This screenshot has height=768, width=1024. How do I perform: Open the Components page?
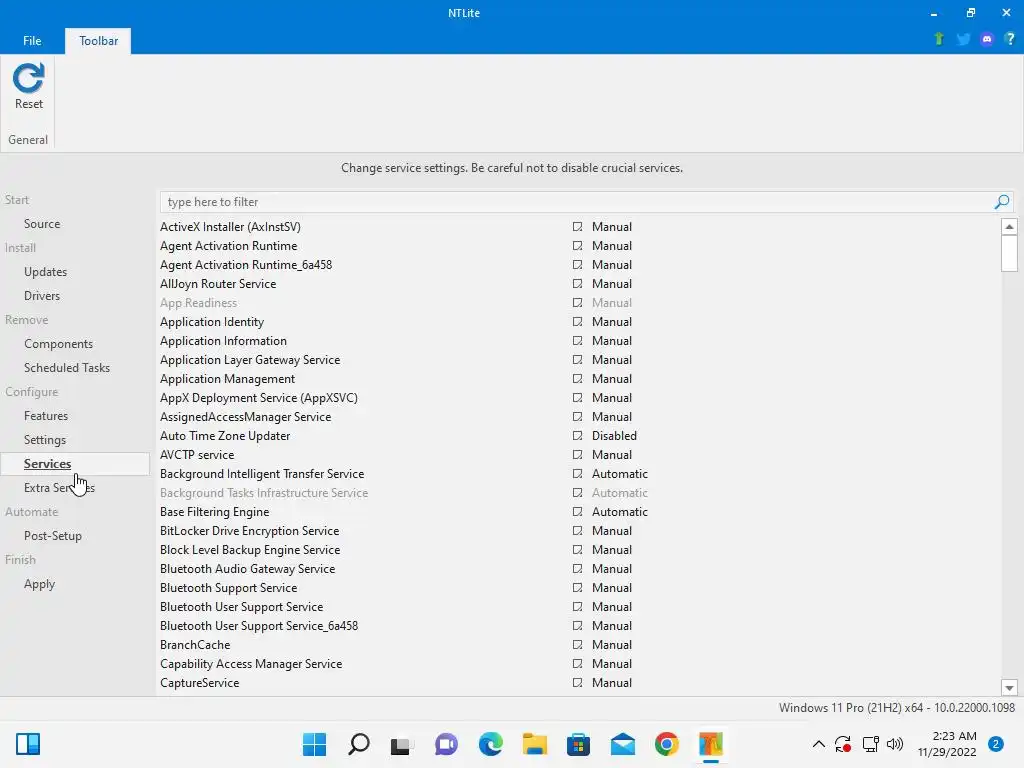click(58, 344)
